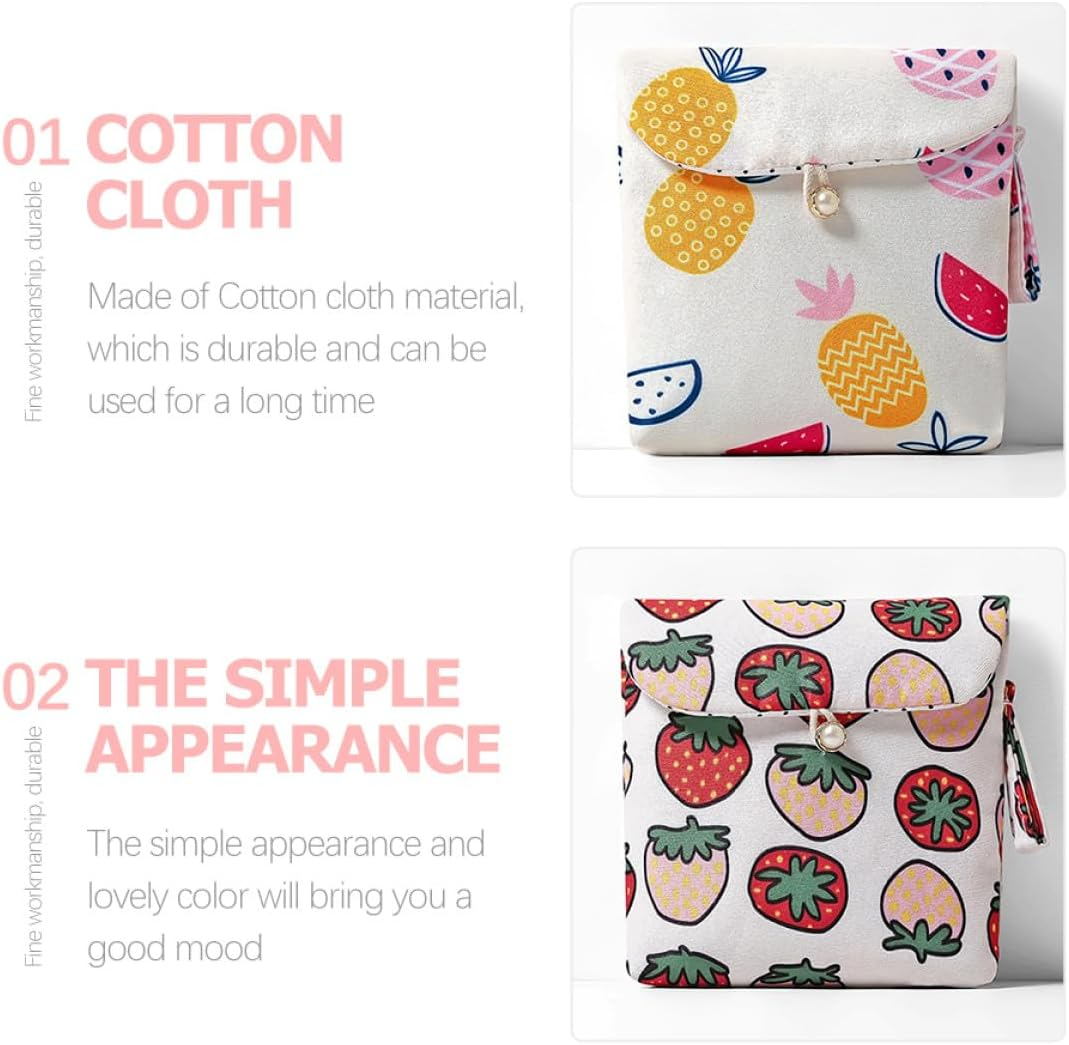Click the 'Made of Cotton cloth material' text
Screen dimensions: 1069x1045
tap(305, 297)
